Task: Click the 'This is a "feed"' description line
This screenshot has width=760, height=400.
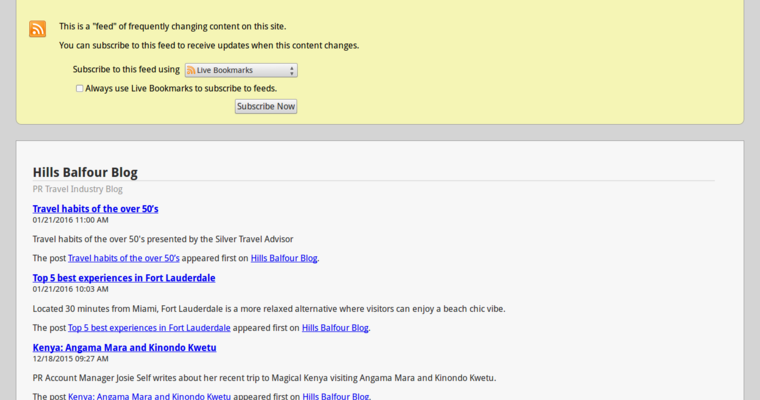Action: click(x=173, y=26)
